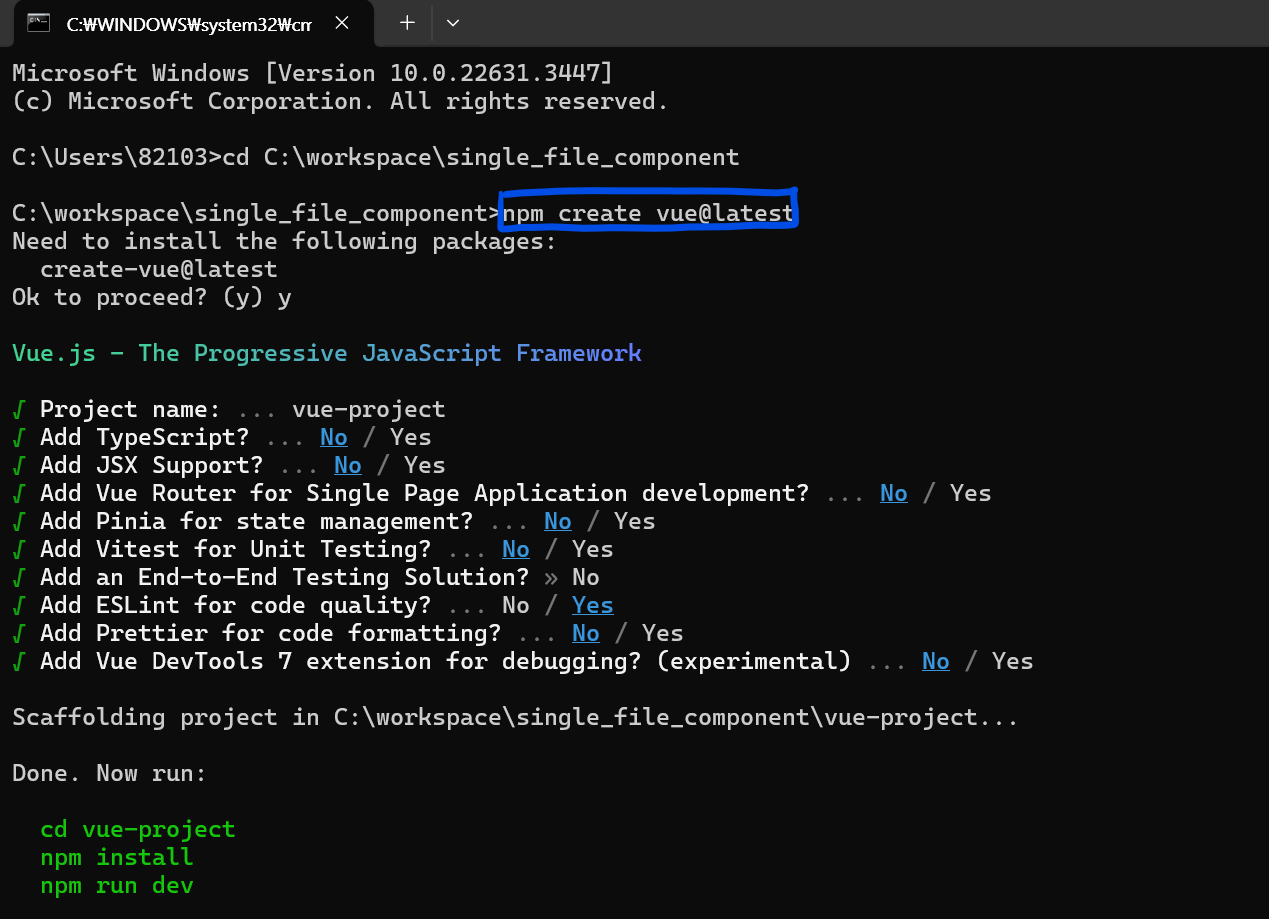Click the indented 'create-vue@latest' package name line
The image size is (1269, 919).
(158, 269)
